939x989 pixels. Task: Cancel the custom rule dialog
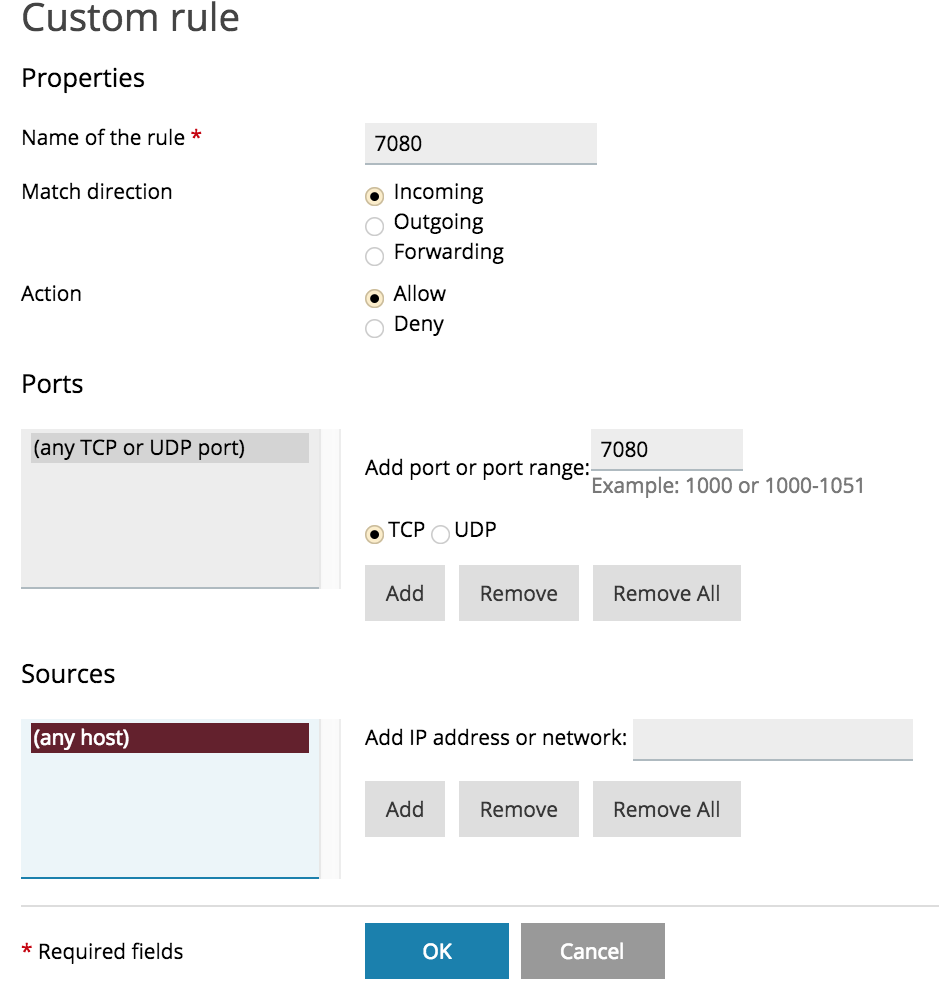[592, 951]
